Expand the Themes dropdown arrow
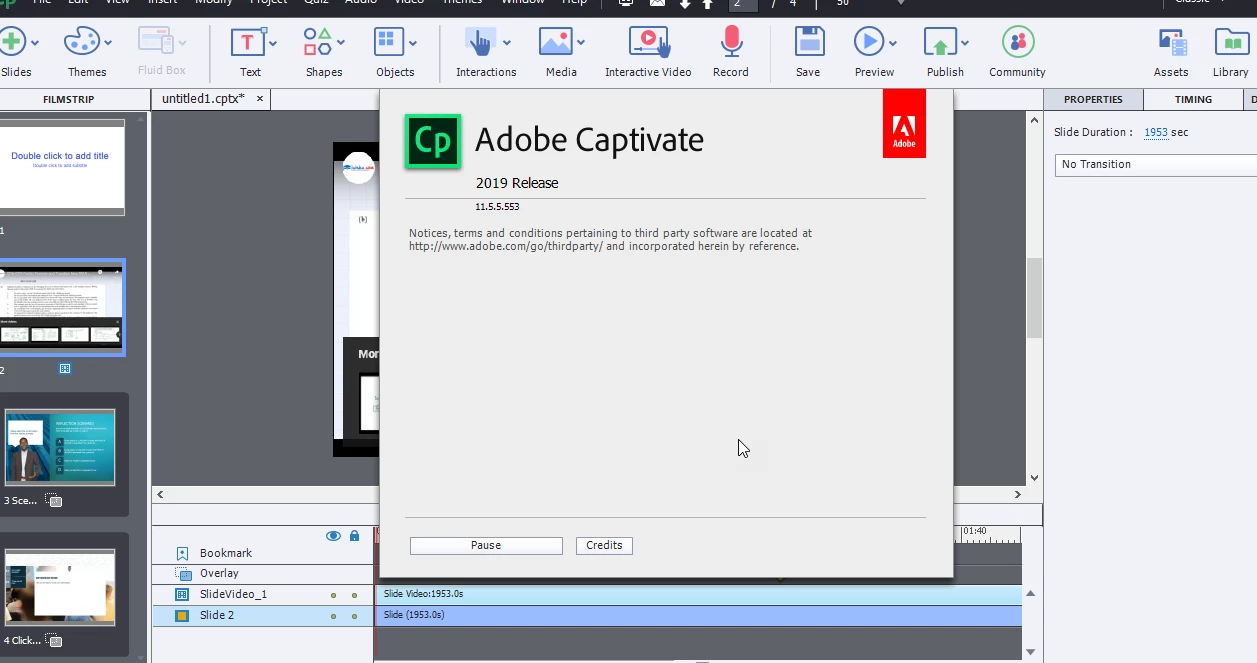Image resolution: width=1257 pixels, height=663 pixels. point(108,43)
